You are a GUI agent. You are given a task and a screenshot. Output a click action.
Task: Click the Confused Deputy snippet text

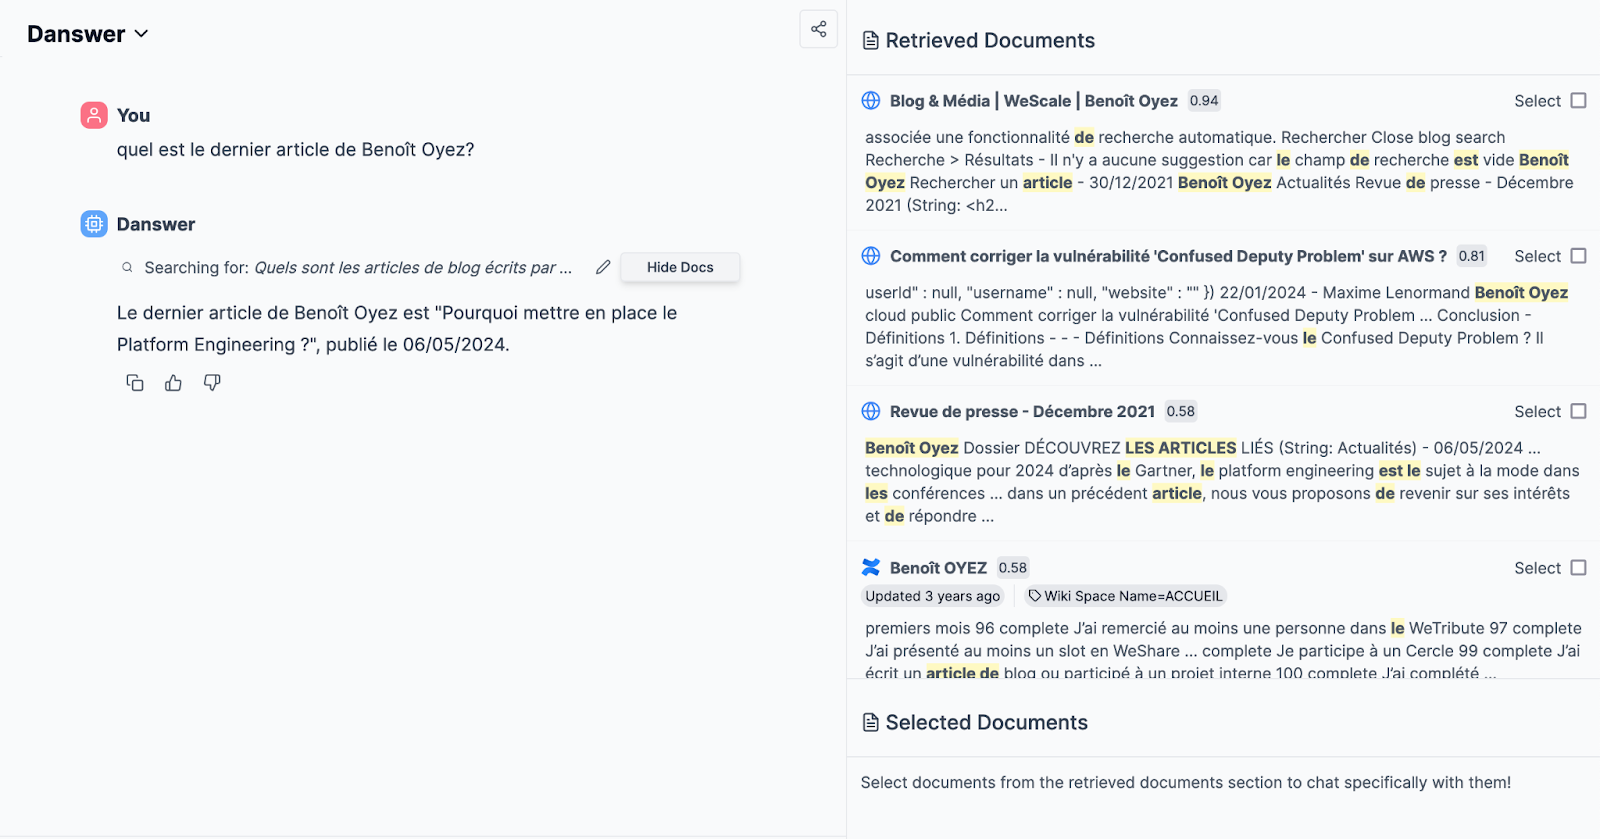tap(1216, 327)
